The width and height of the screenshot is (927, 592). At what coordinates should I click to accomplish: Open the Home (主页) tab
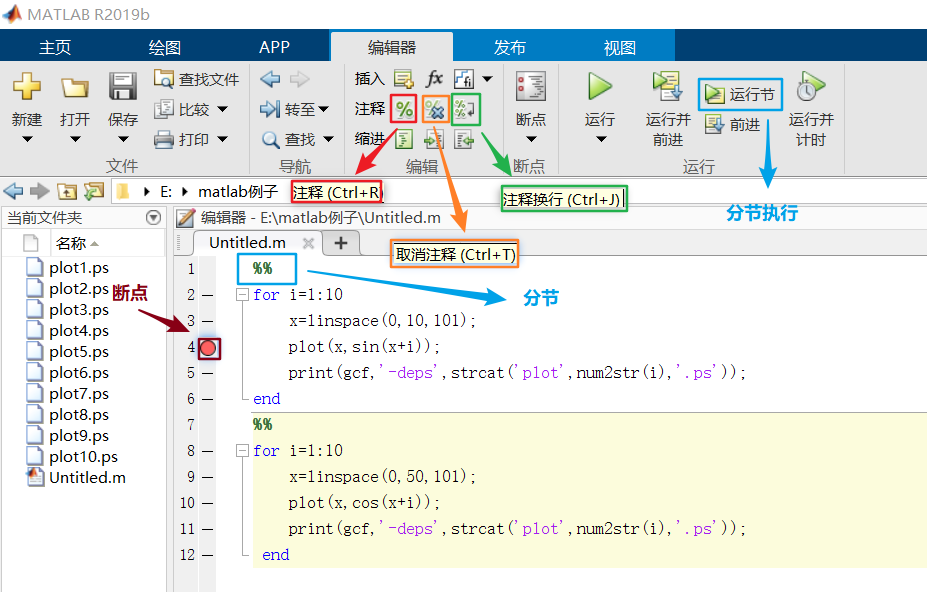(55, 47)
